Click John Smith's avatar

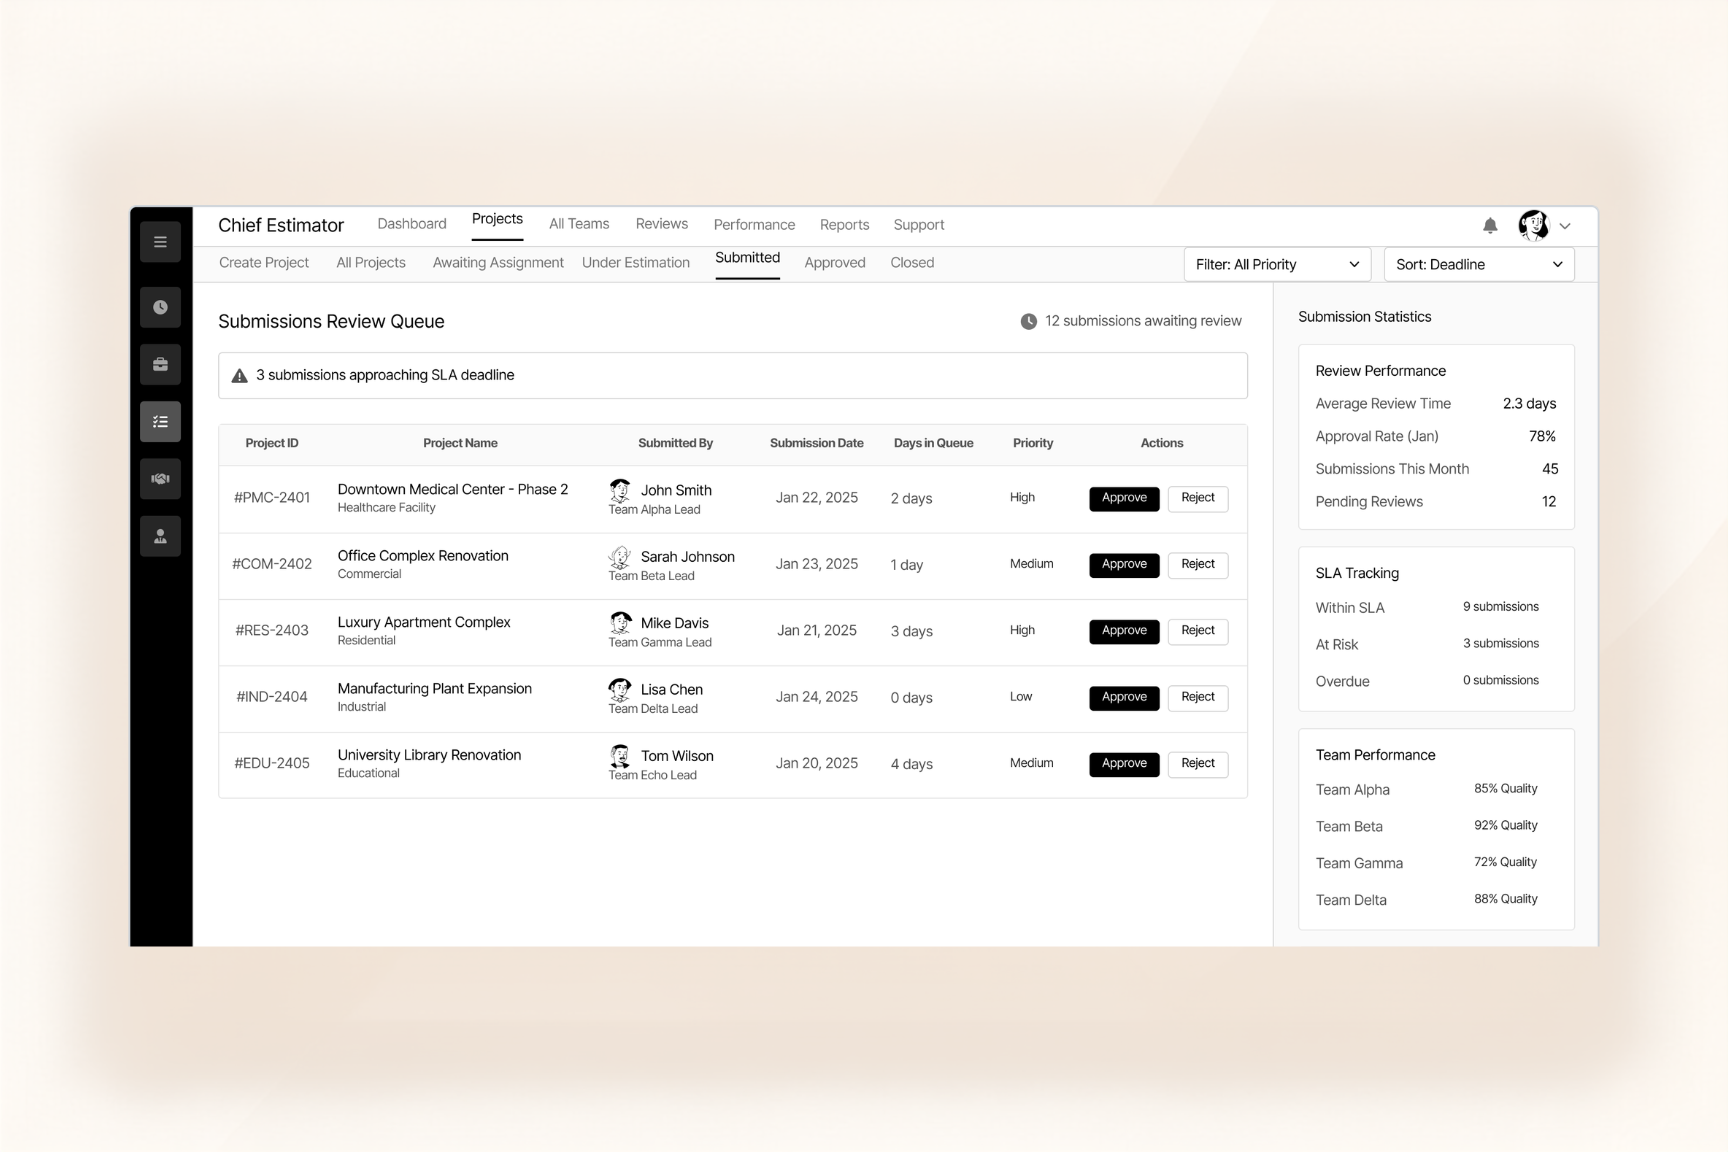(620, 490)
